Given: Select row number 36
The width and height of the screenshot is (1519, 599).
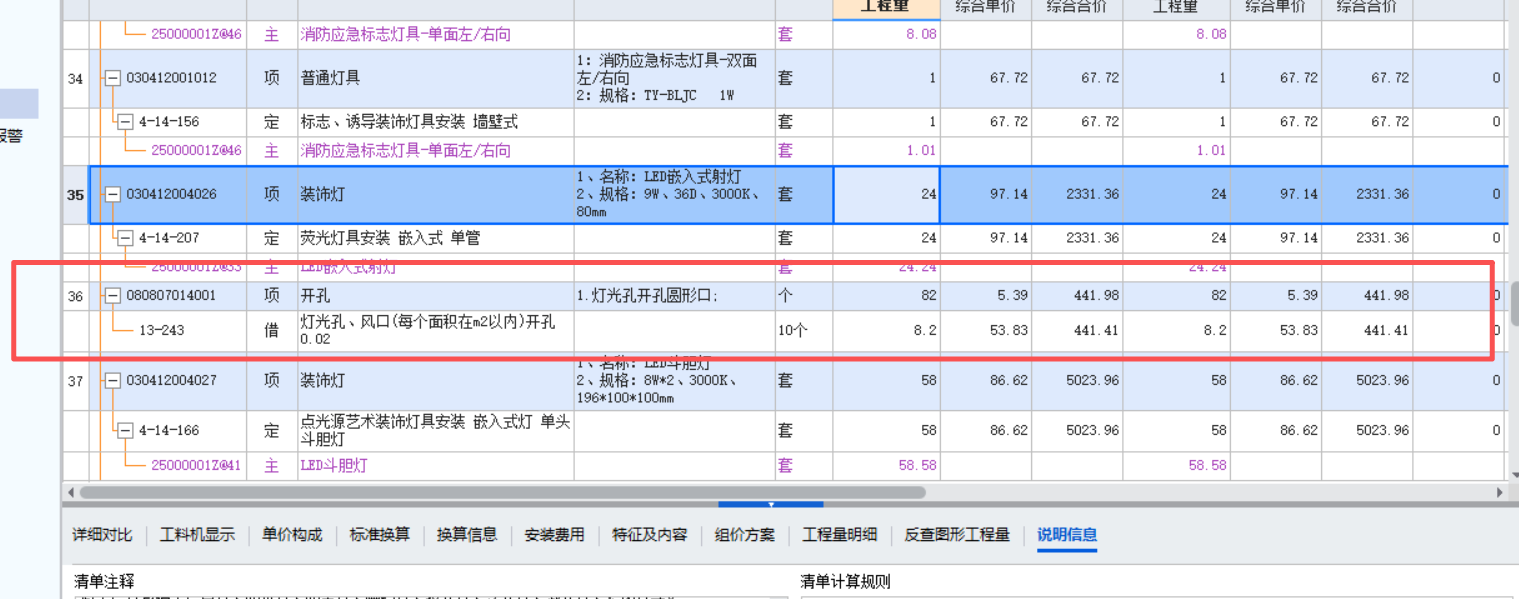Looking at the screenshot, I should (x=75, y=296).
